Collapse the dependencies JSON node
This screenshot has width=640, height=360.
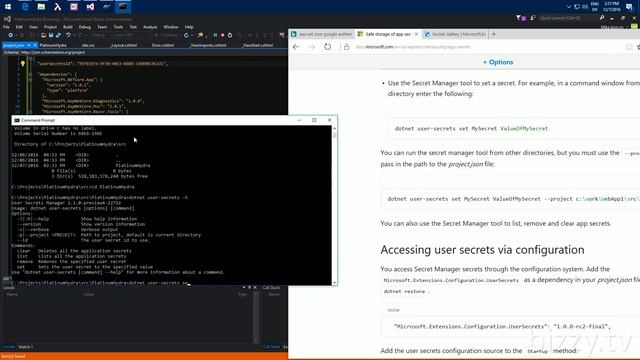[x=30, y=74]
